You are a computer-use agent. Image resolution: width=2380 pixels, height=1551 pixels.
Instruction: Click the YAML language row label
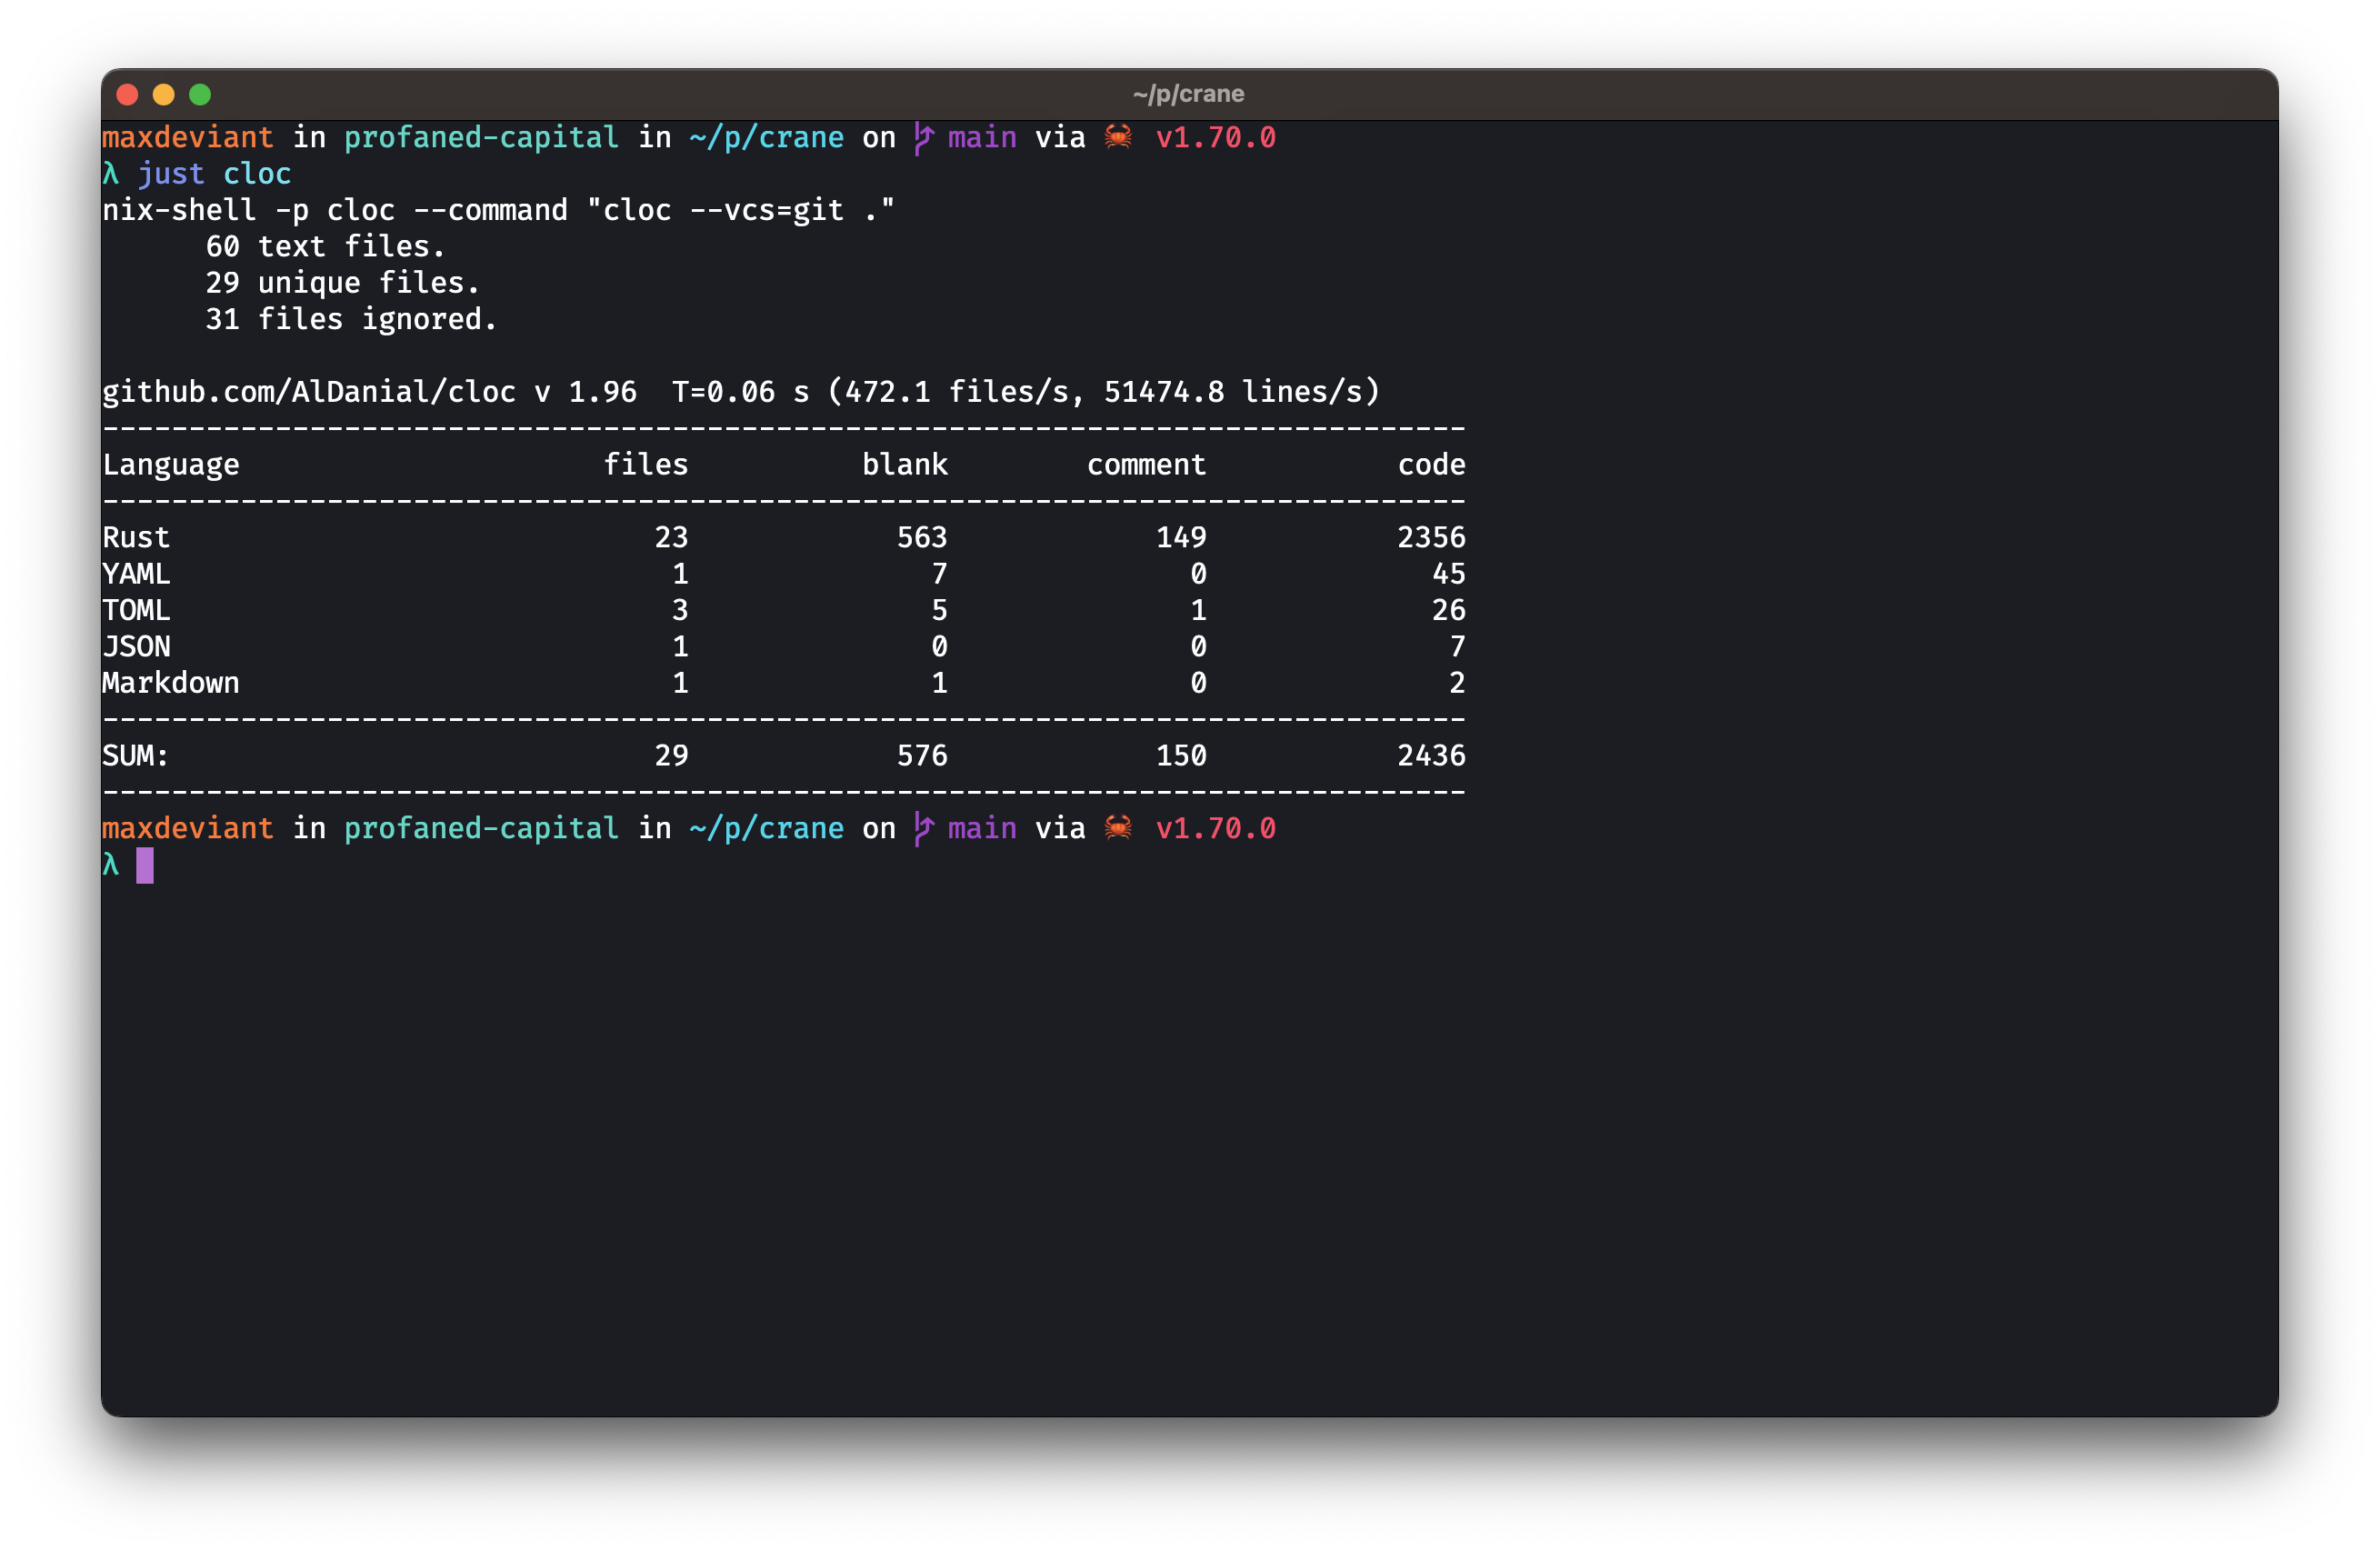136,573
